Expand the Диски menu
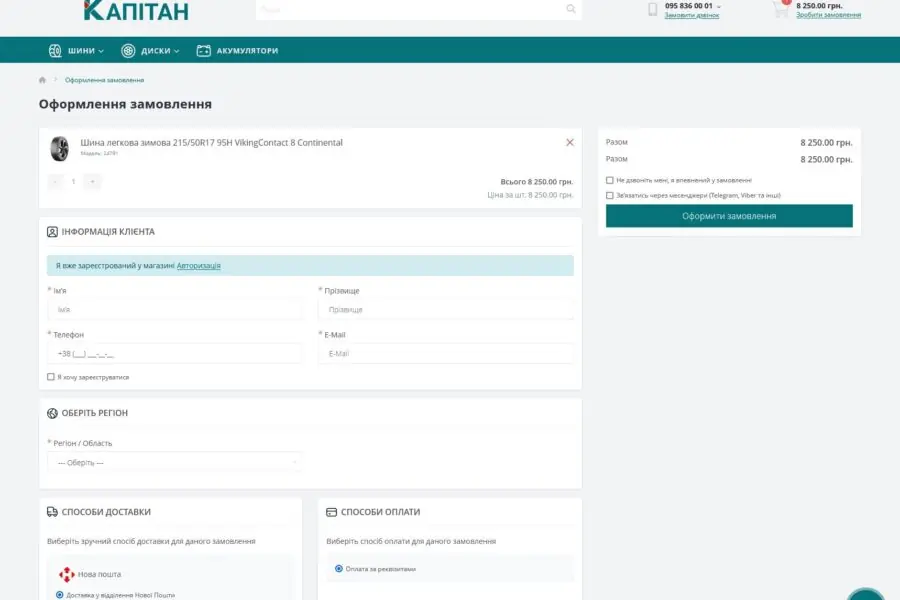The height and width of the screenshot is (600, 900). click(150, 50)
